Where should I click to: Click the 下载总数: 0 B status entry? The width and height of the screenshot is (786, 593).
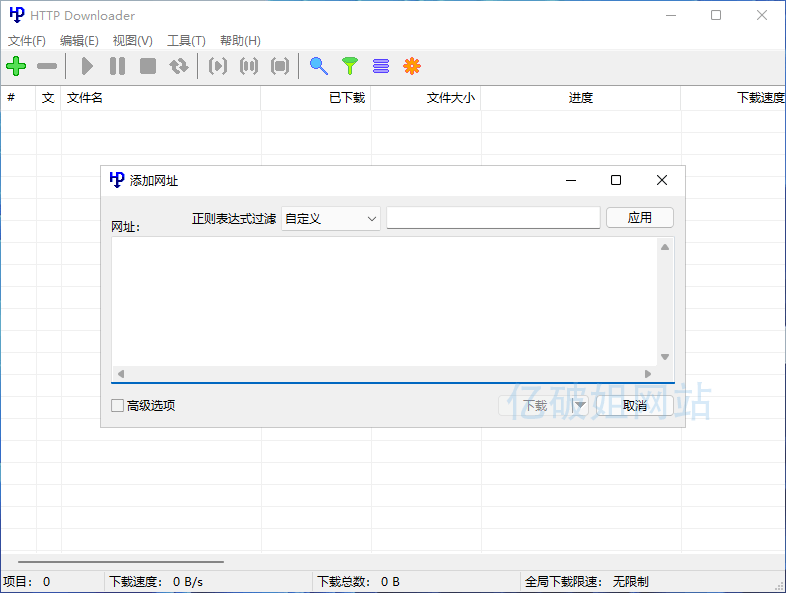pyautogui.click(x=358, y=581)
